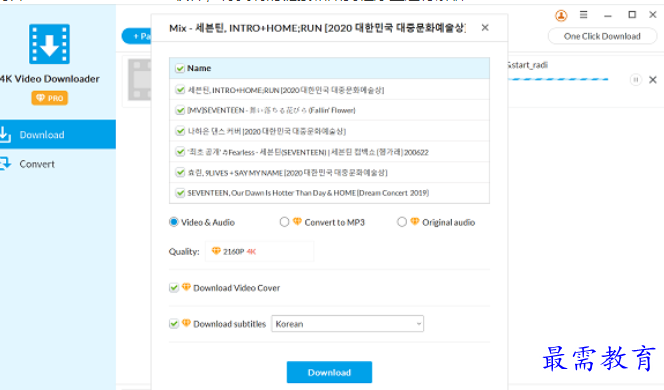The height and width of the screenshot is (390, 664).
Task: Uncheck the [MV]SEVENTEEN Fallin' Flower checkbox
Action: coord(180,110)
